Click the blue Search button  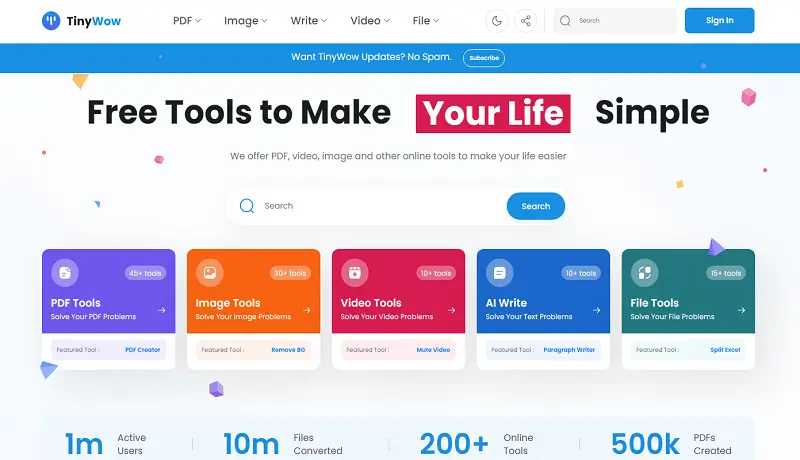(x=535, y=206)
